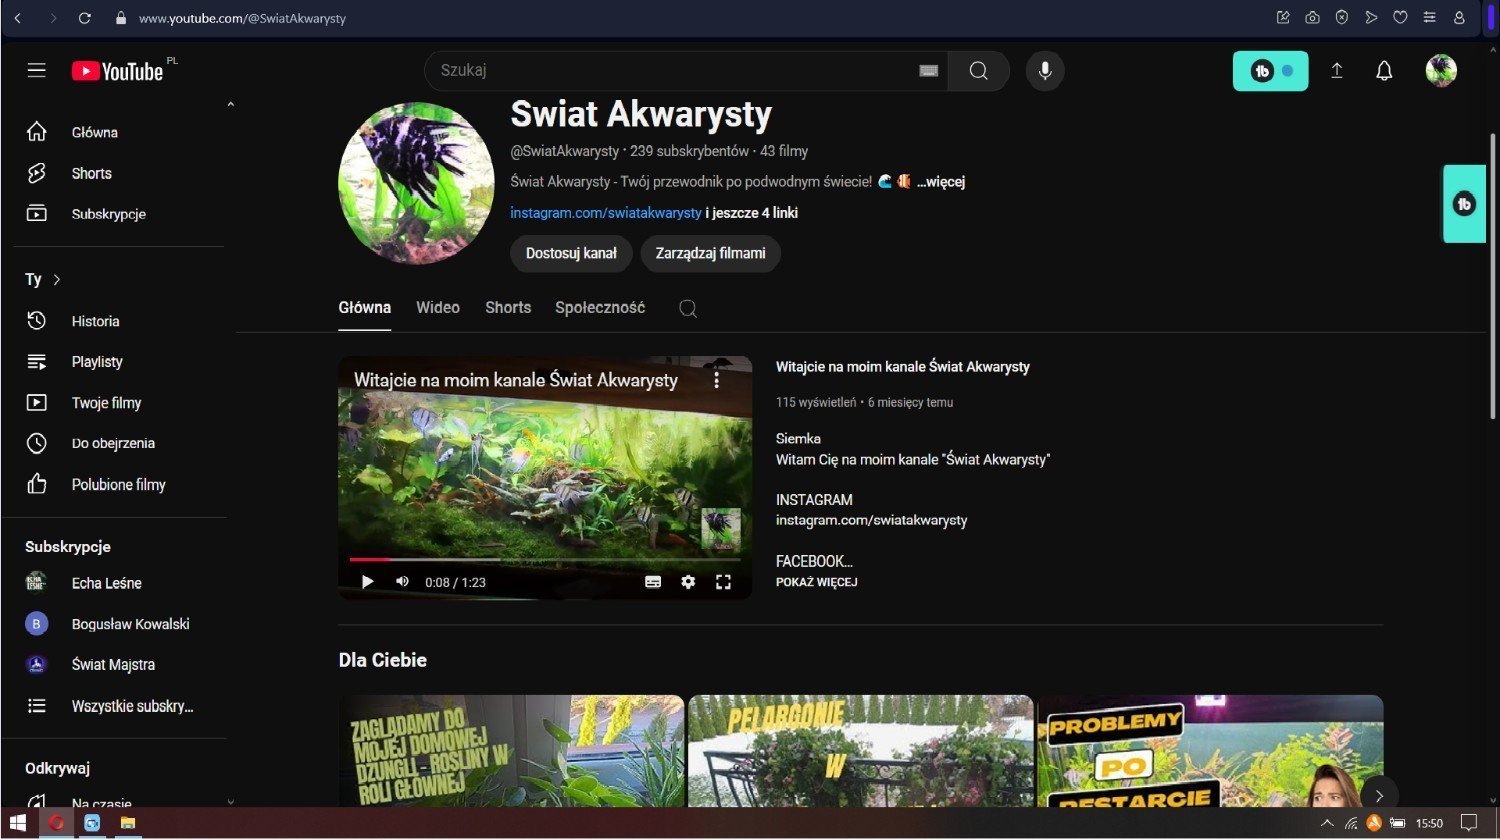1500x840 pixels.
Task: Open the TubeBuddy side tab on right edge
Action: pos(1464,204)
